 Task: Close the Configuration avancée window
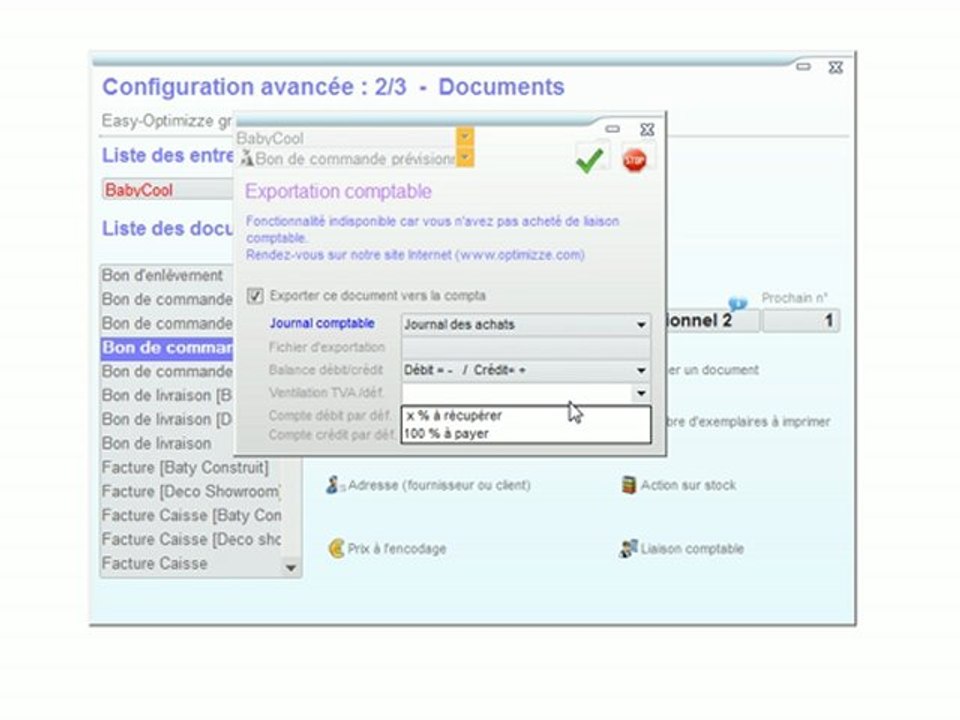[836, 67]
